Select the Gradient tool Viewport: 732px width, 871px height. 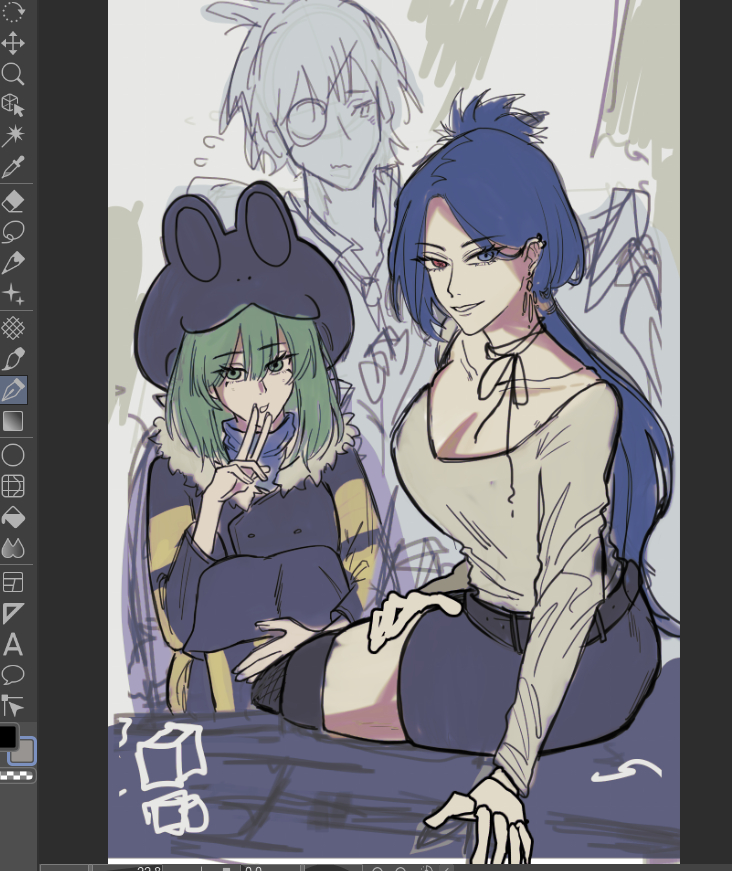click(13, 421)
